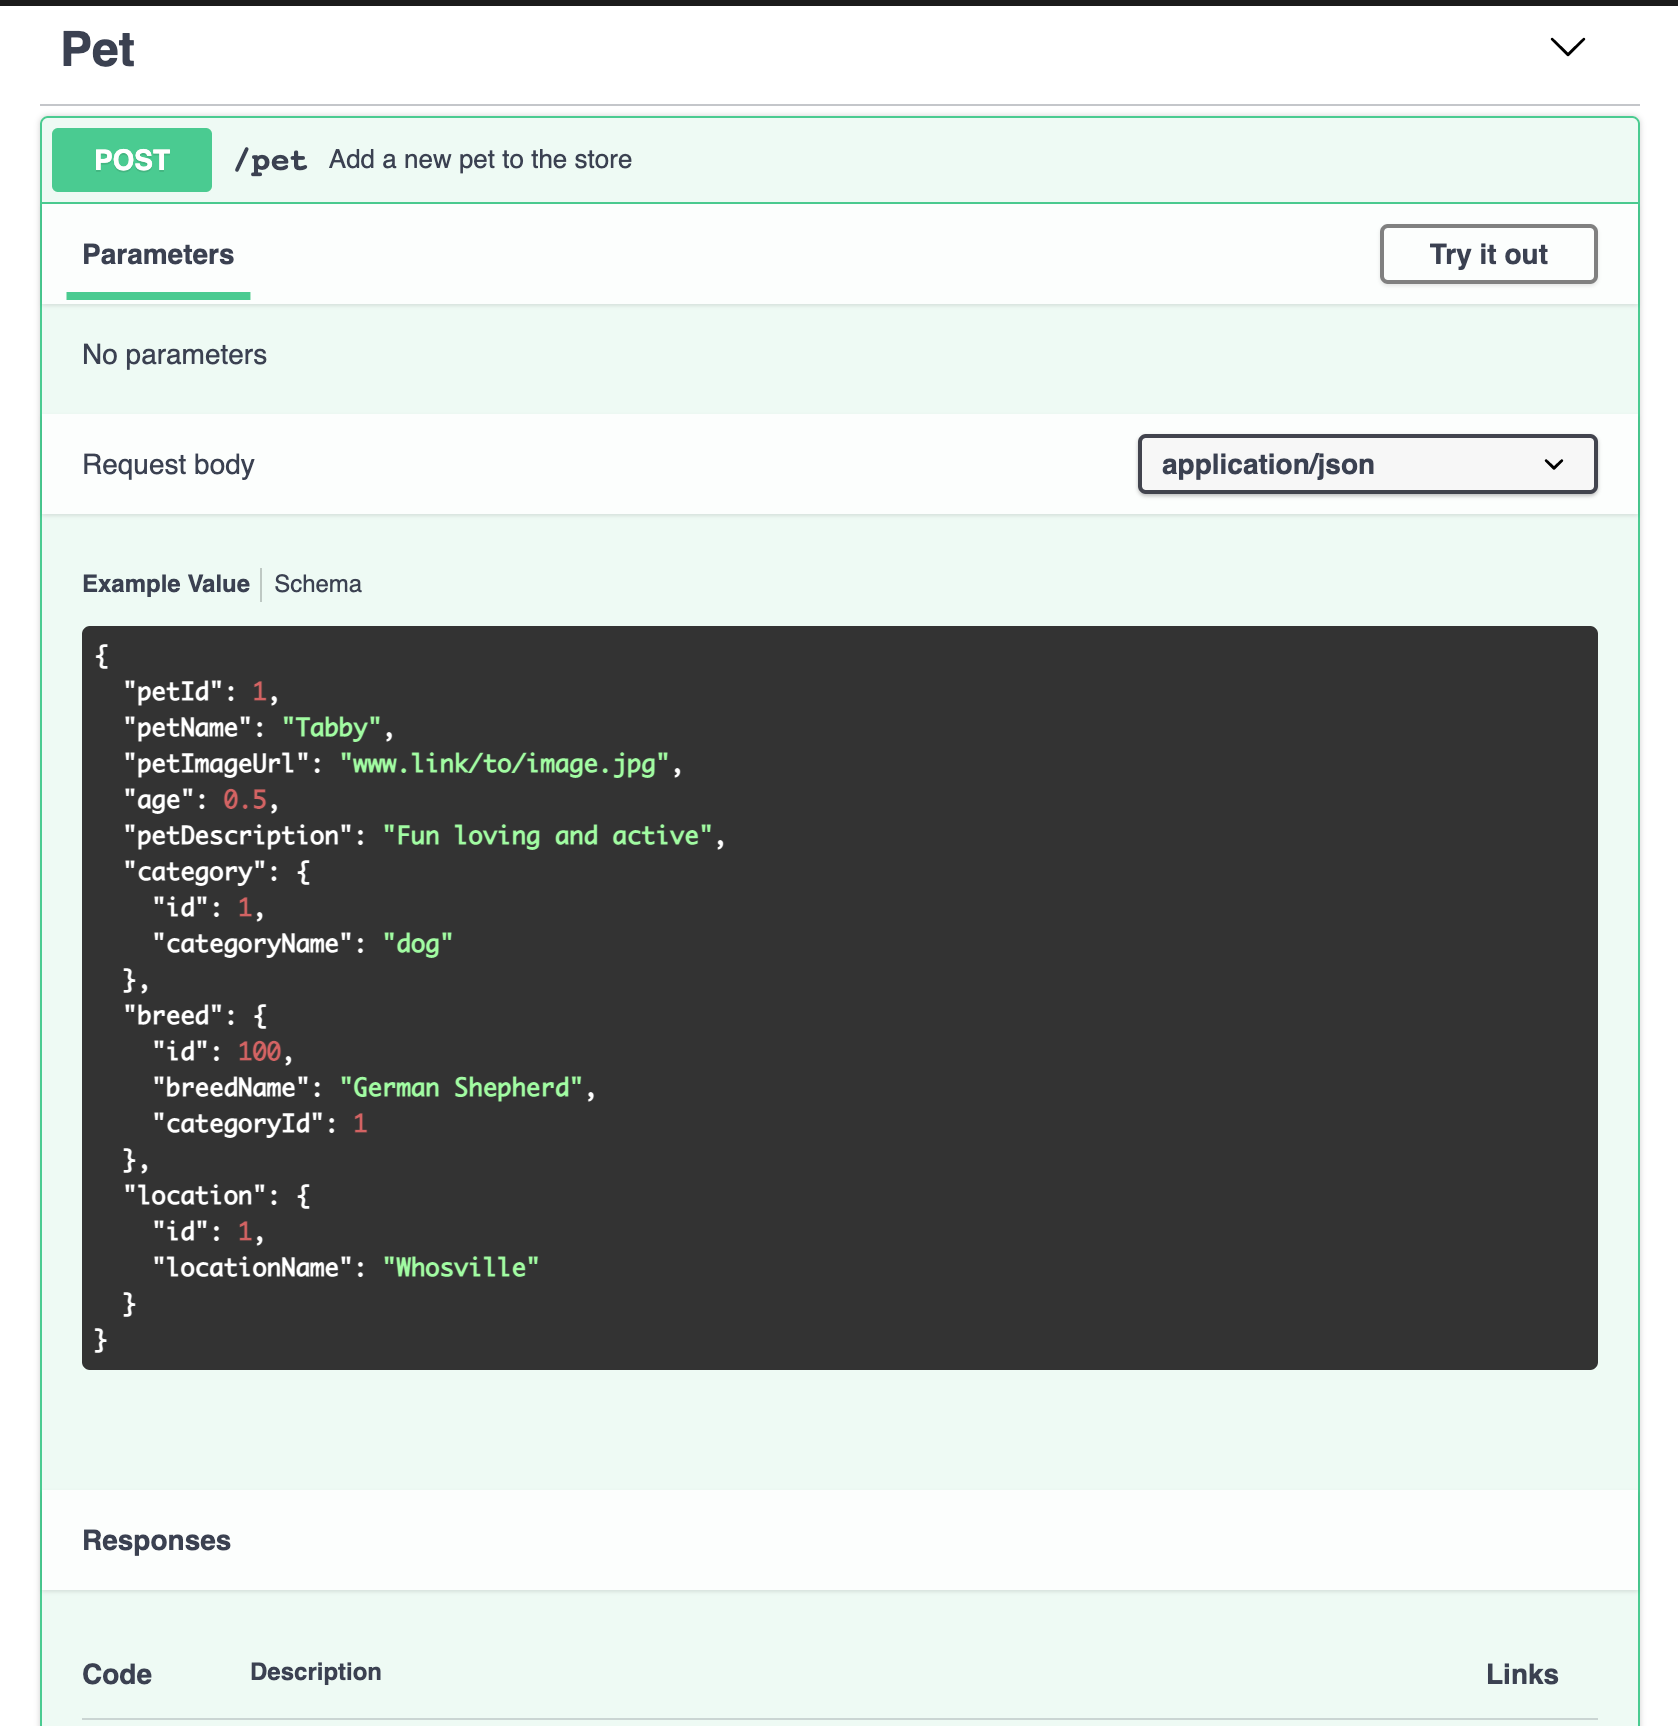The height and width of the screenshot is (1726, 1678).
Task: Click the Links column header
Action: tap(1521, 1674)
